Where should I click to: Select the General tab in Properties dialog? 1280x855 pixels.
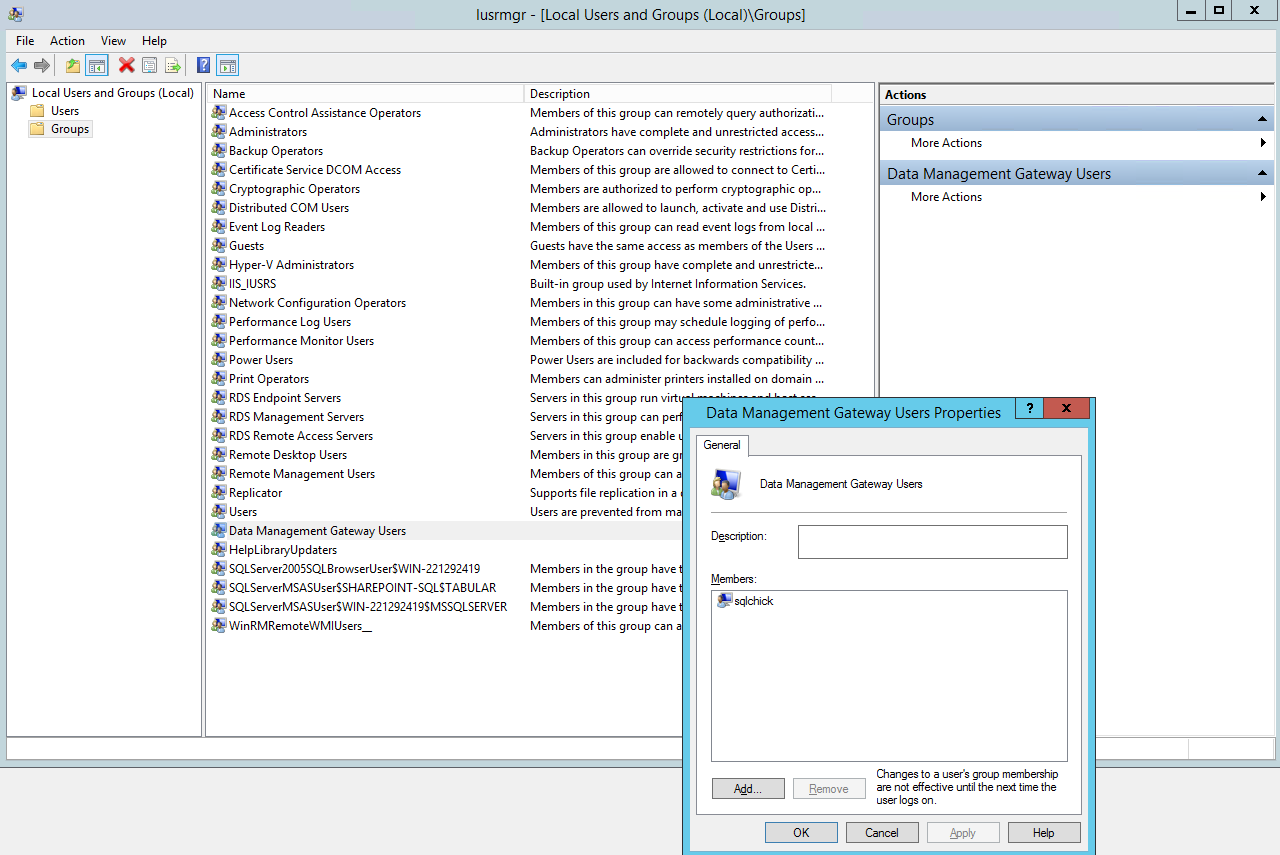722,445
